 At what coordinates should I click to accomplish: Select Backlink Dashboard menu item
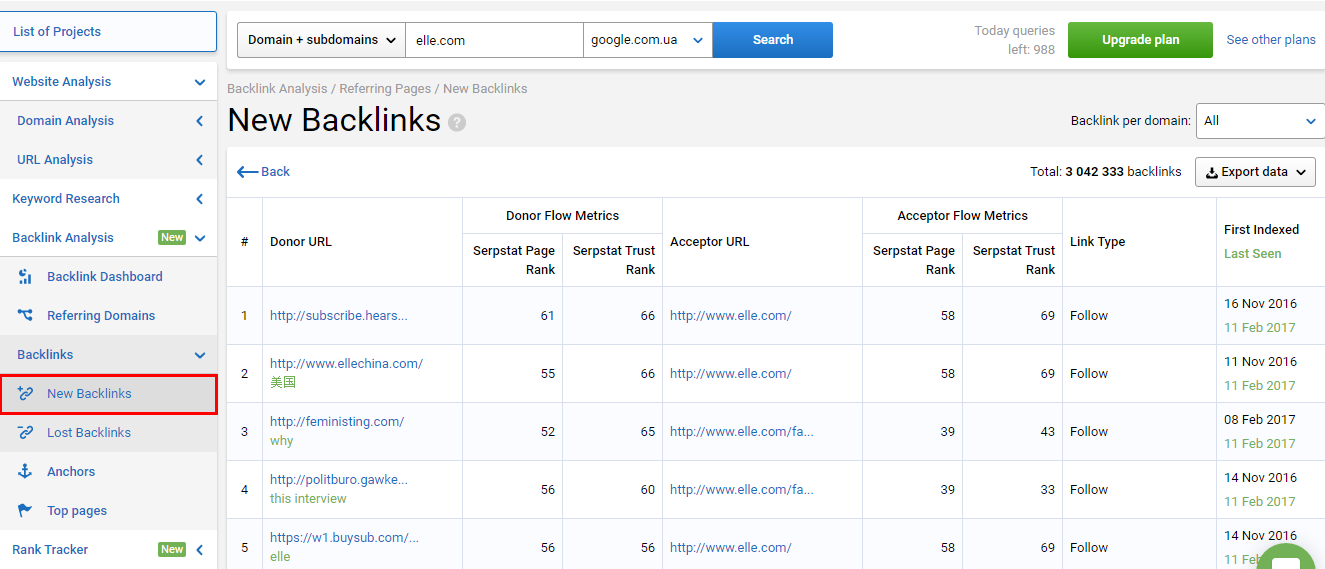(104, 277)
